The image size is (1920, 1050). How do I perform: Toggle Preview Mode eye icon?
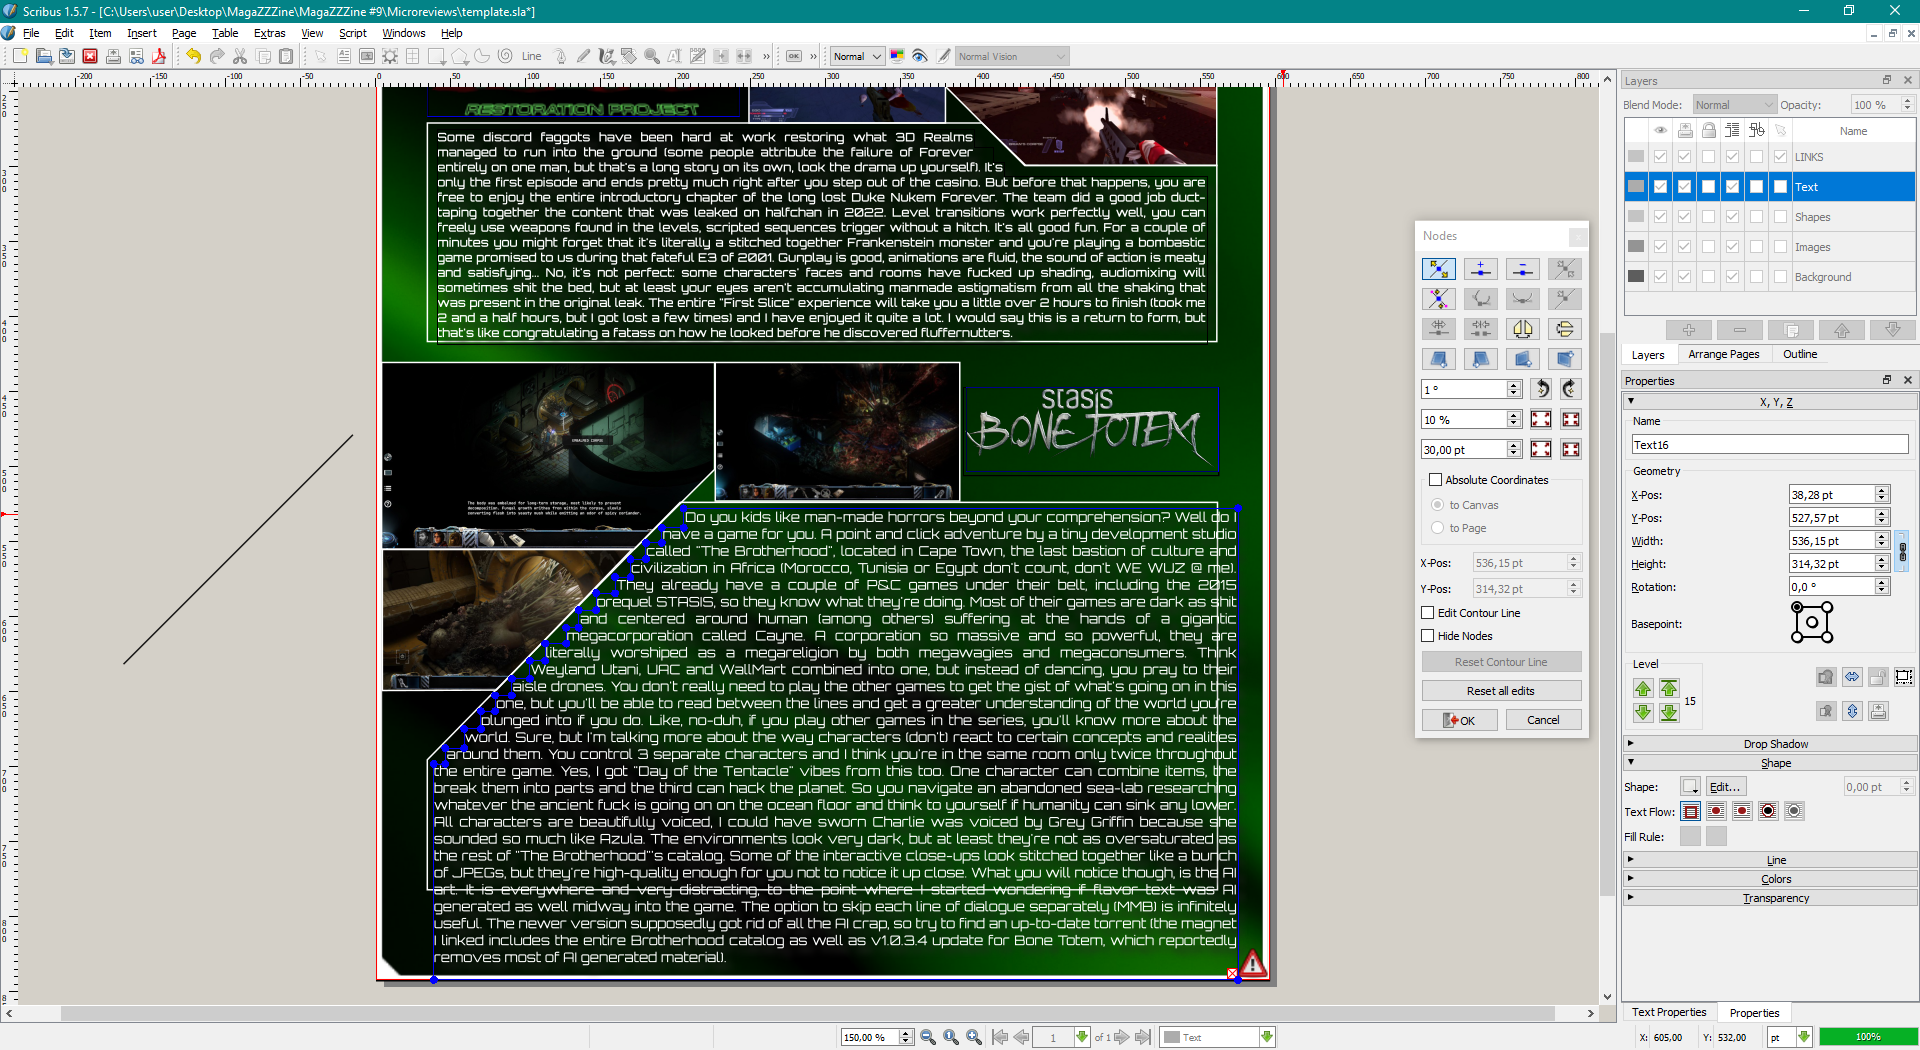click(920, 56)
